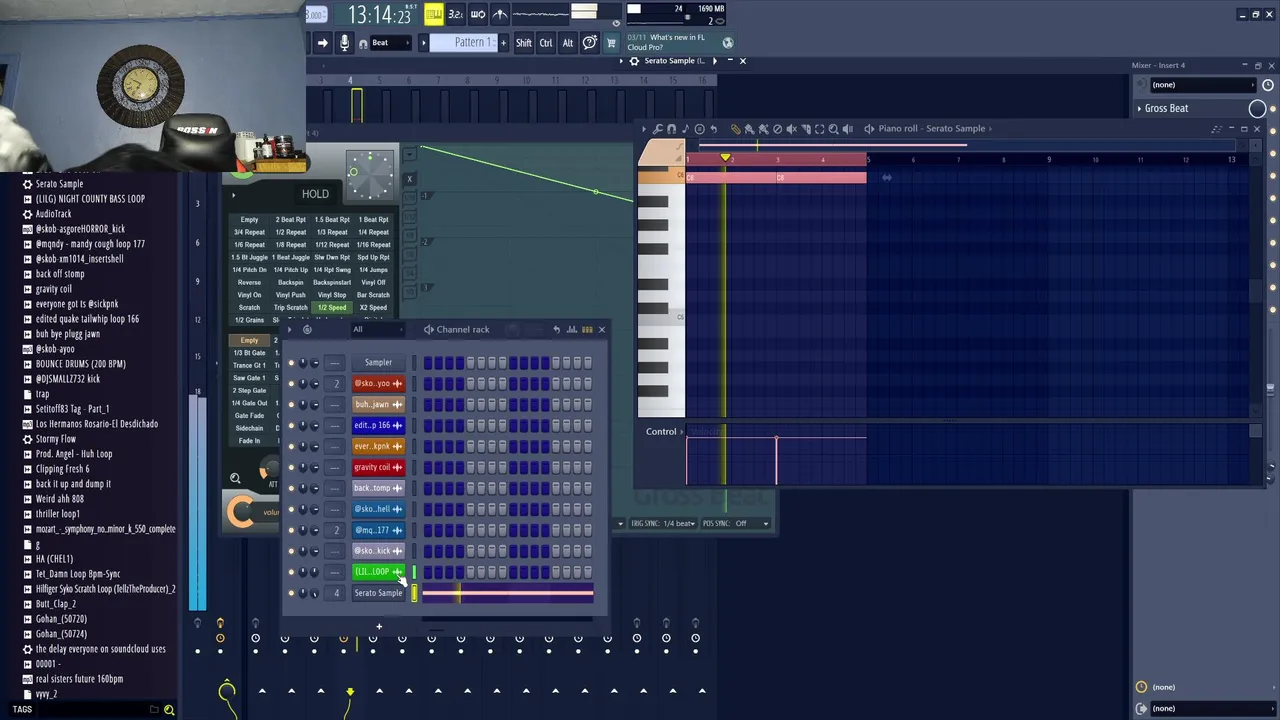Select Reverse preset in Gross Beat
This screenshot has height=720, width=1280.
pyautogui.click(x=249, y=283)
